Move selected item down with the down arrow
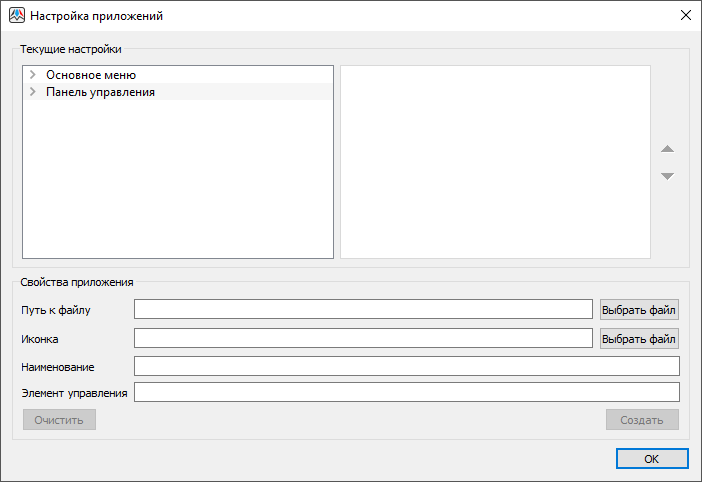Image resolution: width=702 pixels, height=482 pixels. coord(667,176)
